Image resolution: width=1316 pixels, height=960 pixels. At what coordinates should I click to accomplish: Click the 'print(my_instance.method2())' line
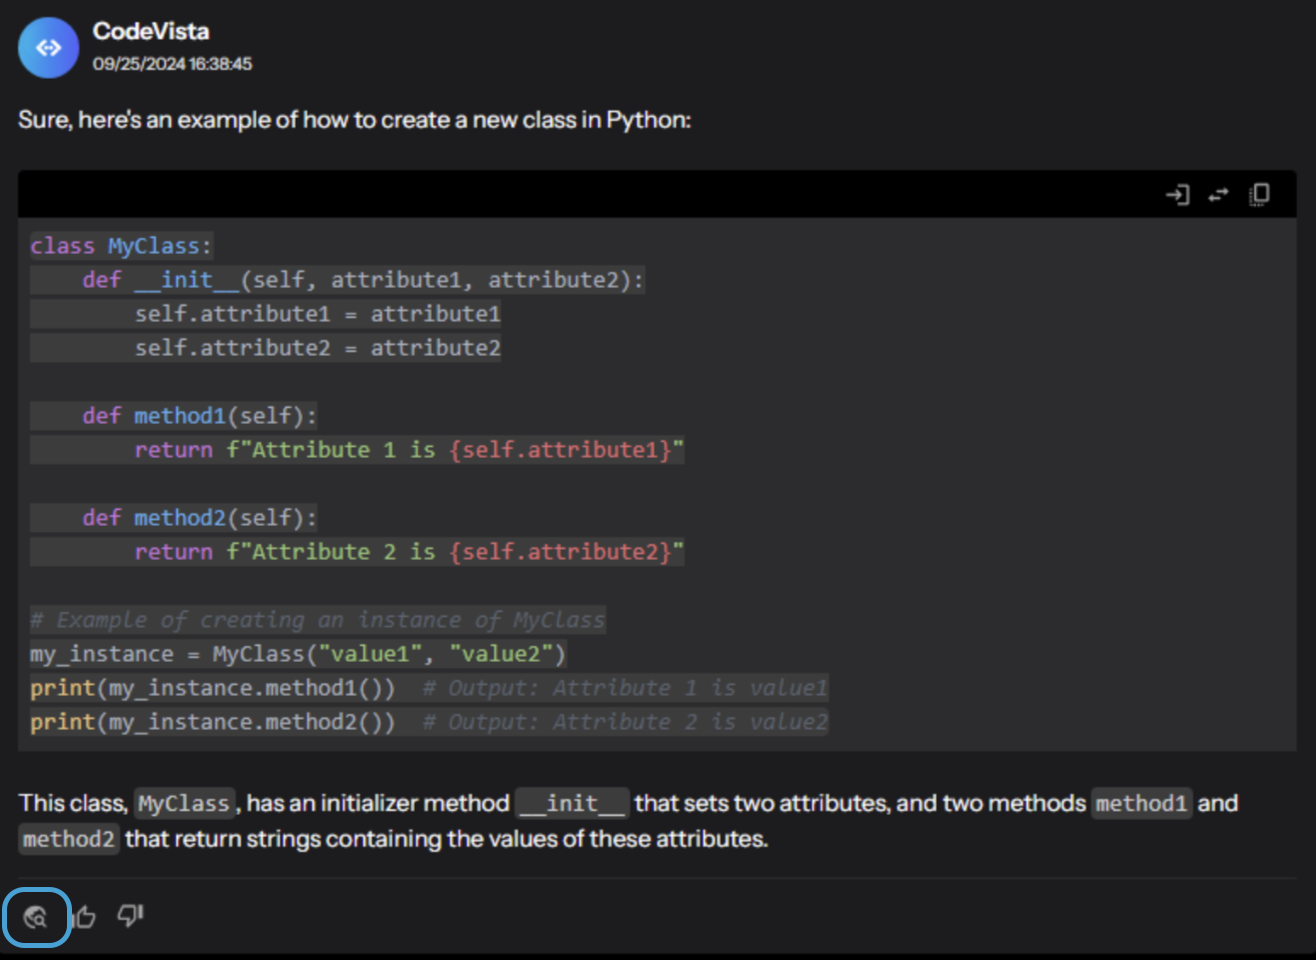click(429, 722)
